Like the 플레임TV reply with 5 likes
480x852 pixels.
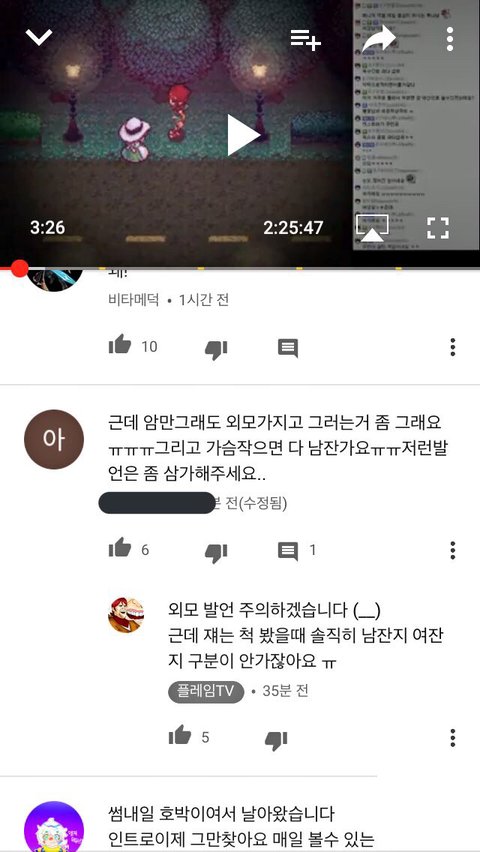pyautogui.click(x=180, y=736)
